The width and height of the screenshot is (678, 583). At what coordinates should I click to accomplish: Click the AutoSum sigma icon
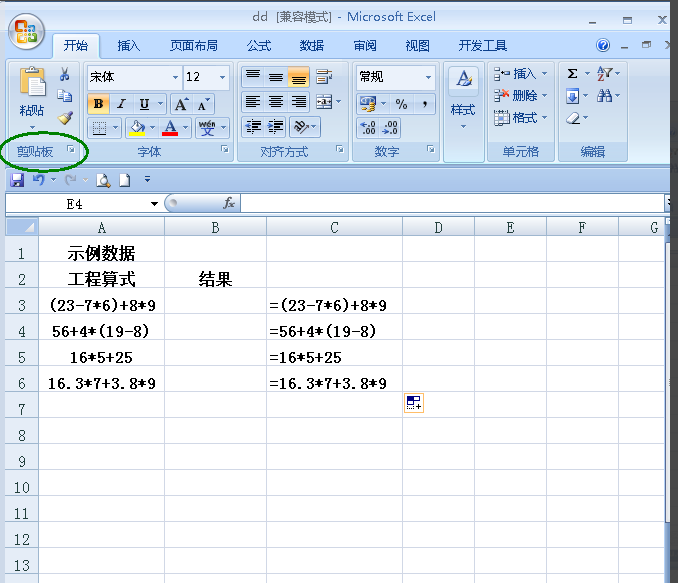[x=572, y=74]
